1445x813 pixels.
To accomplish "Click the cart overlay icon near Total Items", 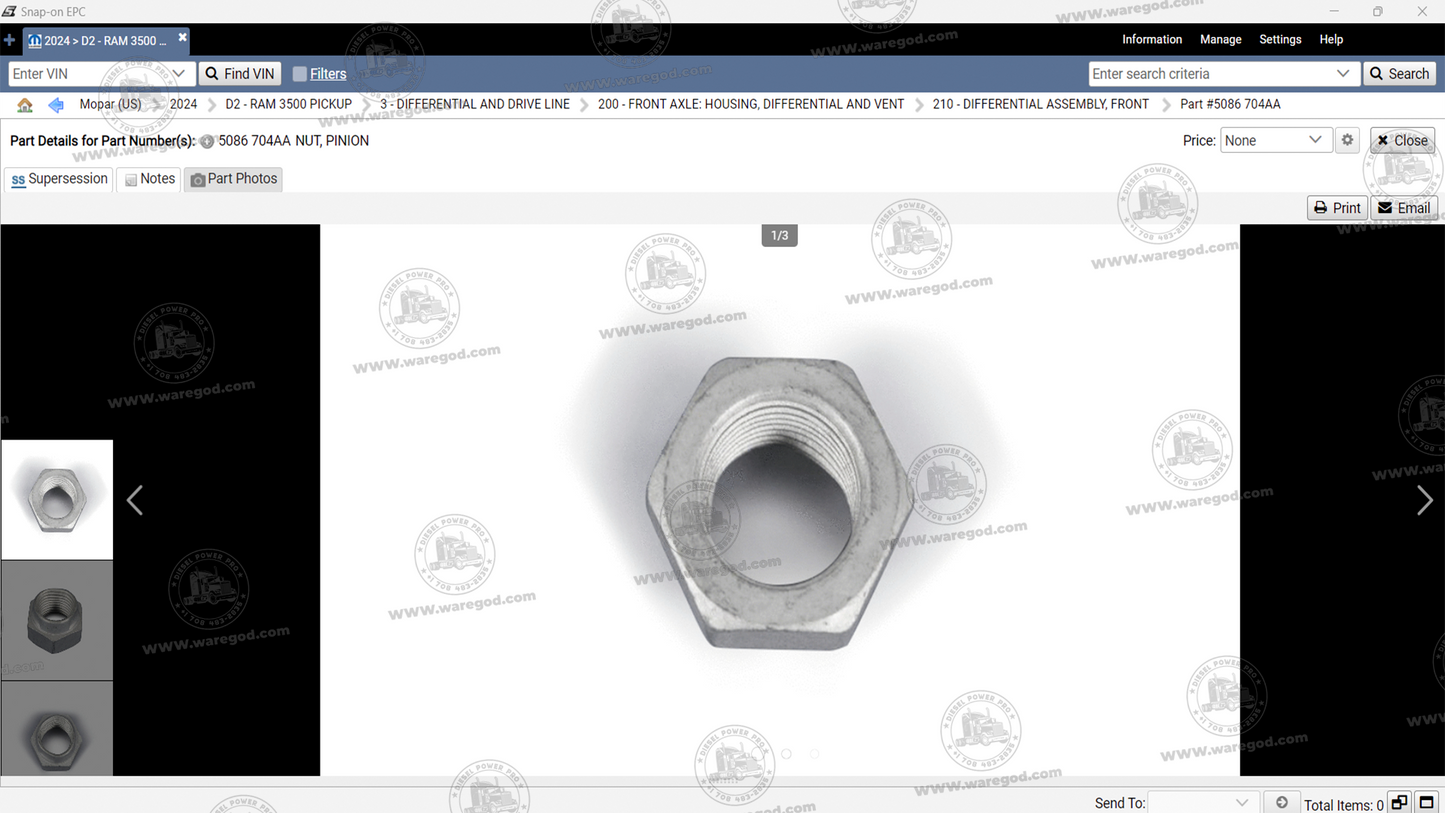I will click(1399, 802).
